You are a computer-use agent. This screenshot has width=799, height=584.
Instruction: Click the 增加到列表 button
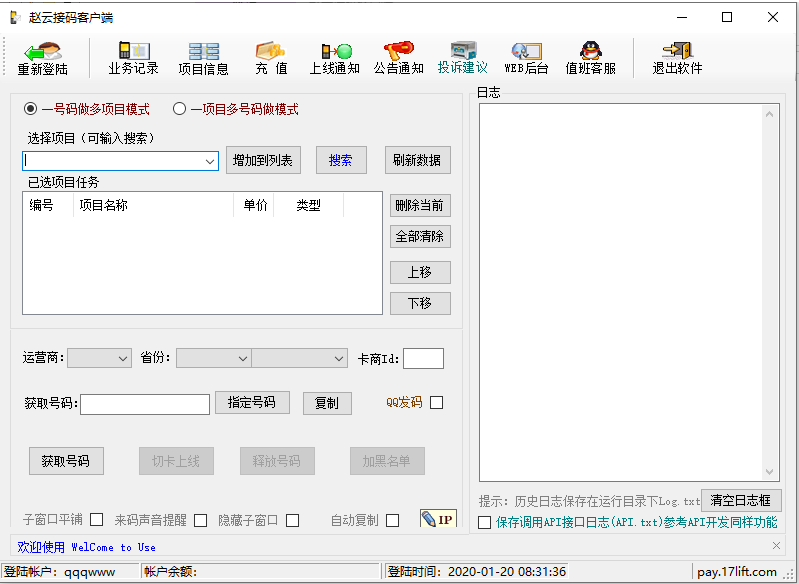tap(263, 161)
